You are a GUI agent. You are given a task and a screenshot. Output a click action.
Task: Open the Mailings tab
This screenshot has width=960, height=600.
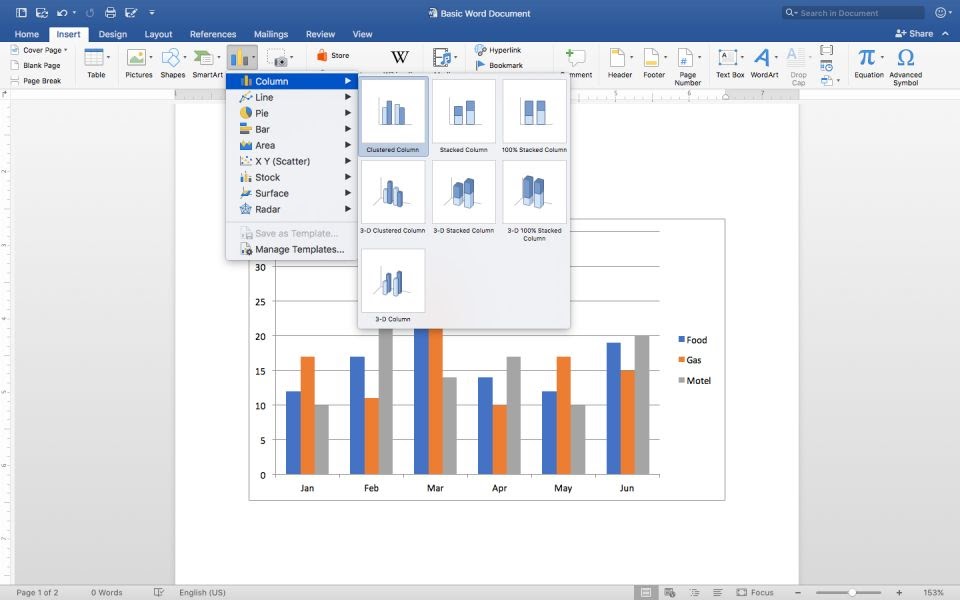271,34
